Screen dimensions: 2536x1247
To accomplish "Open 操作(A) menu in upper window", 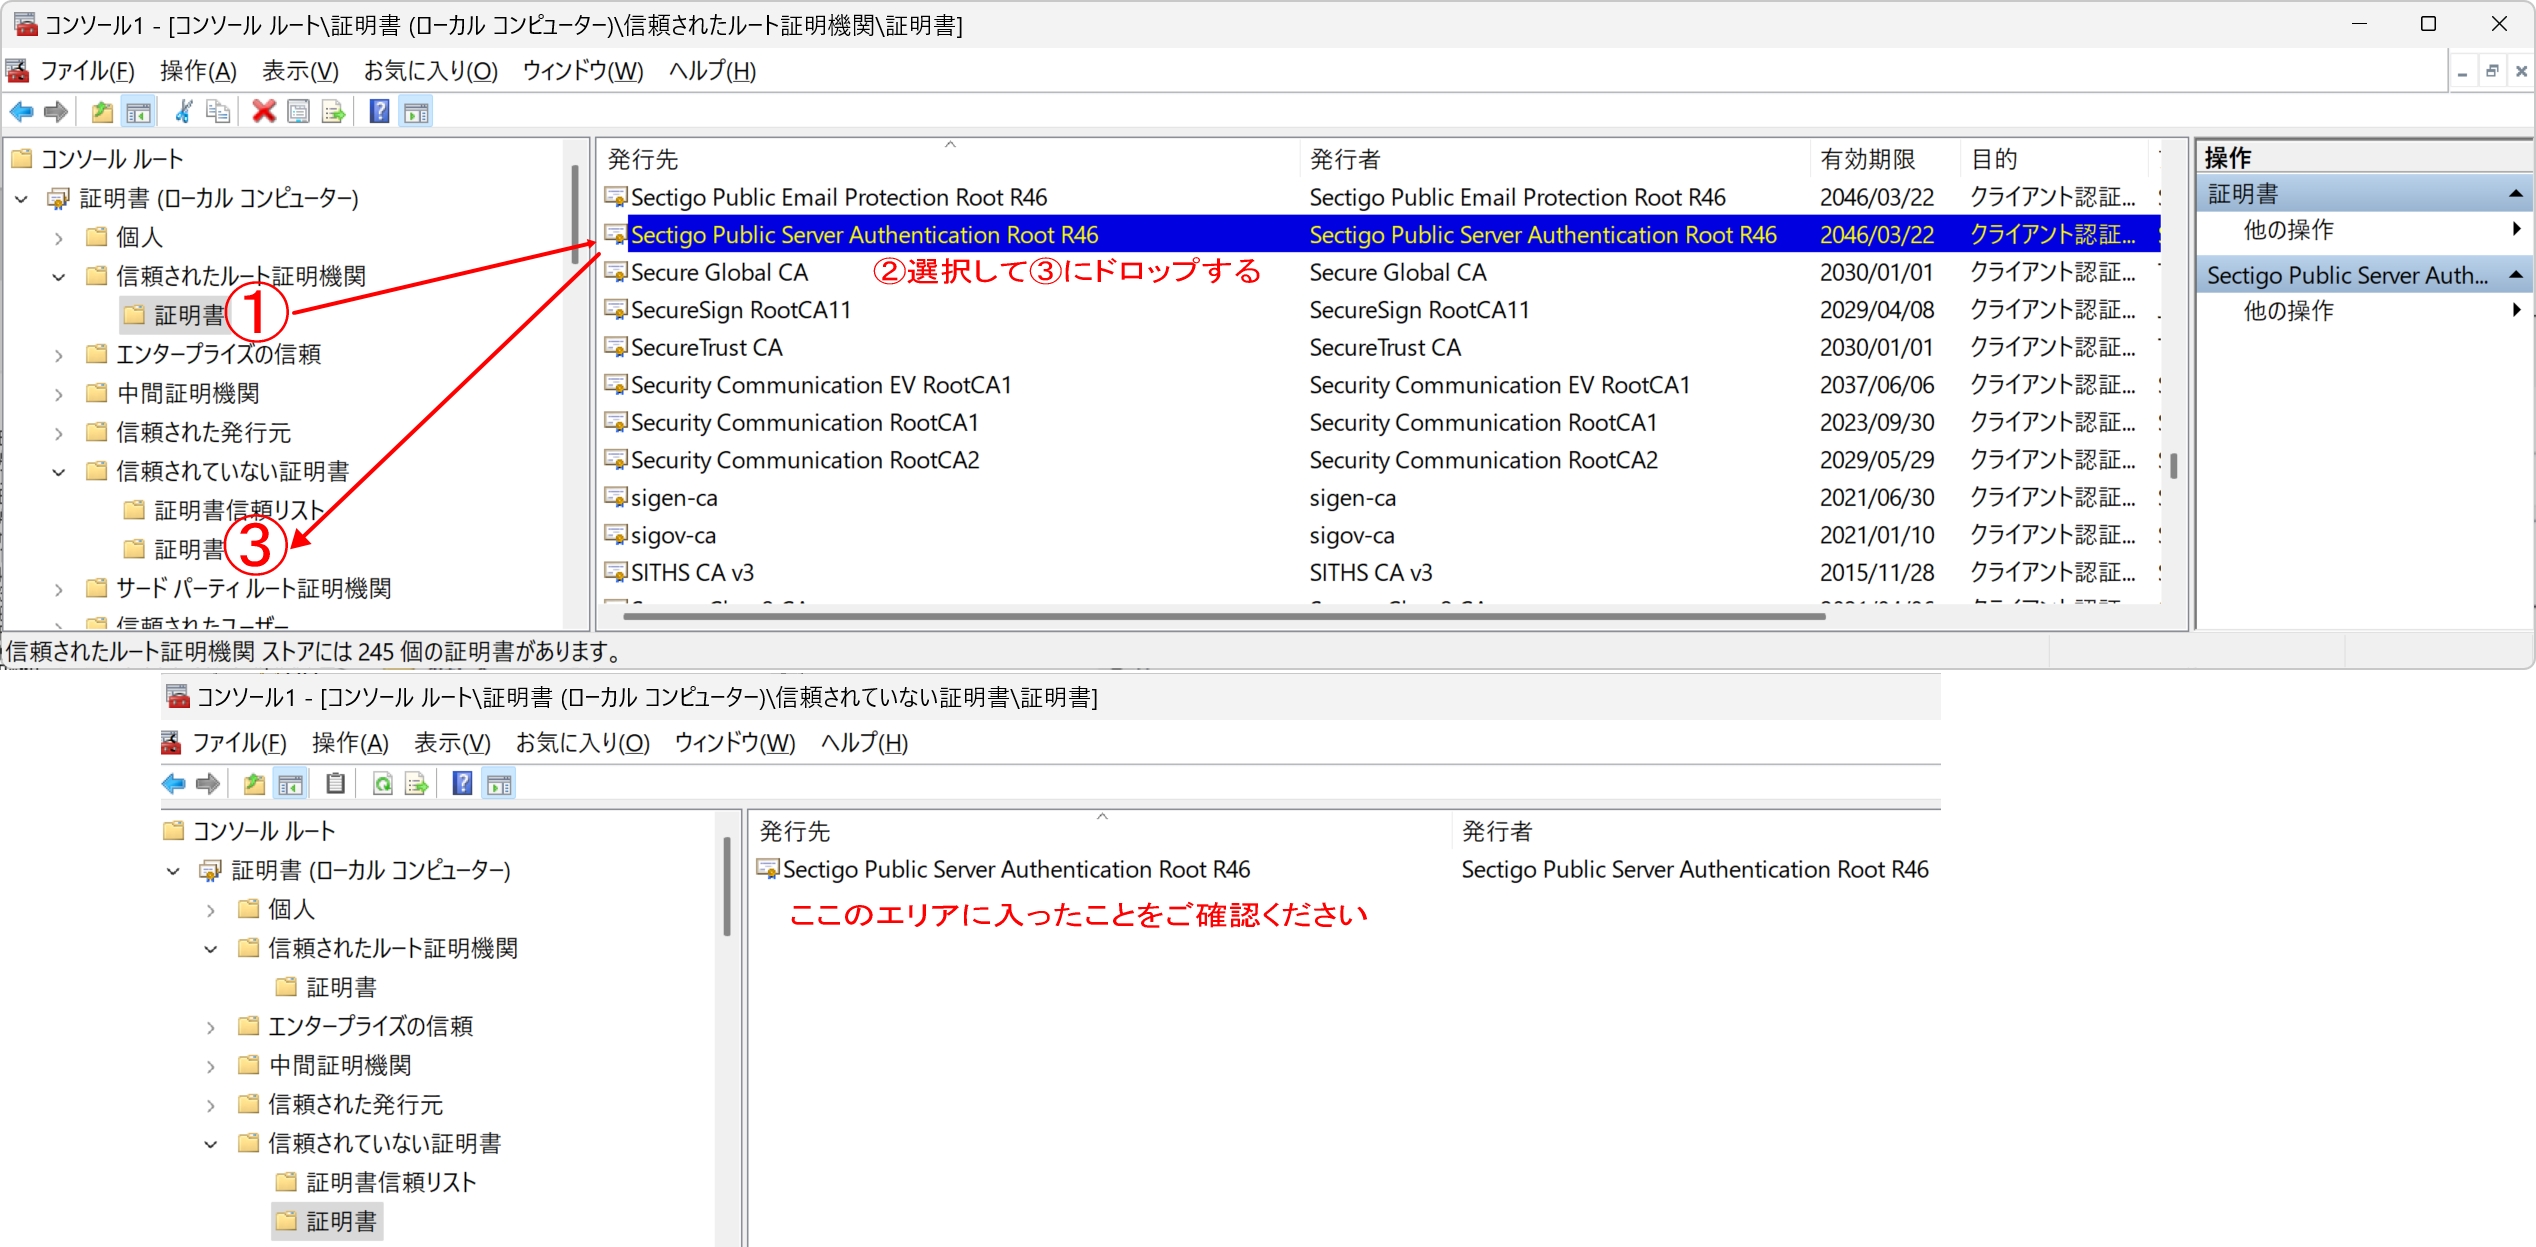I will [x=198, y=71].
